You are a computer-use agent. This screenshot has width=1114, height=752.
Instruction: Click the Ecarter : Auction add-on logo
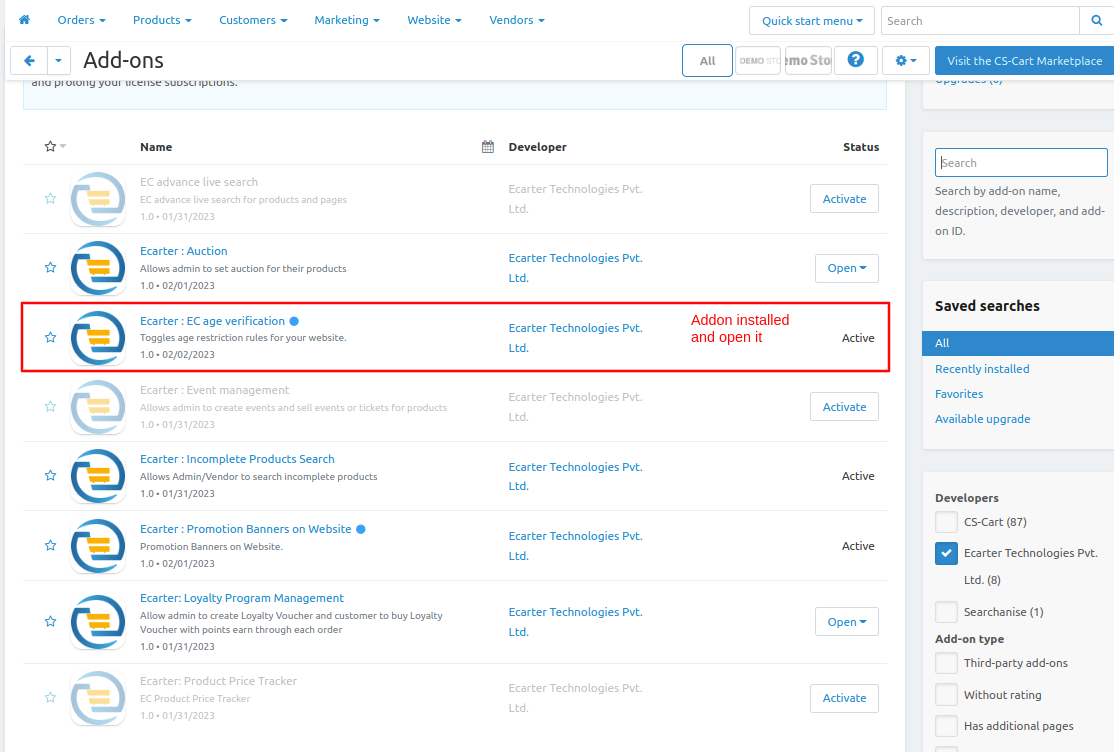click(x=98, y=268)
